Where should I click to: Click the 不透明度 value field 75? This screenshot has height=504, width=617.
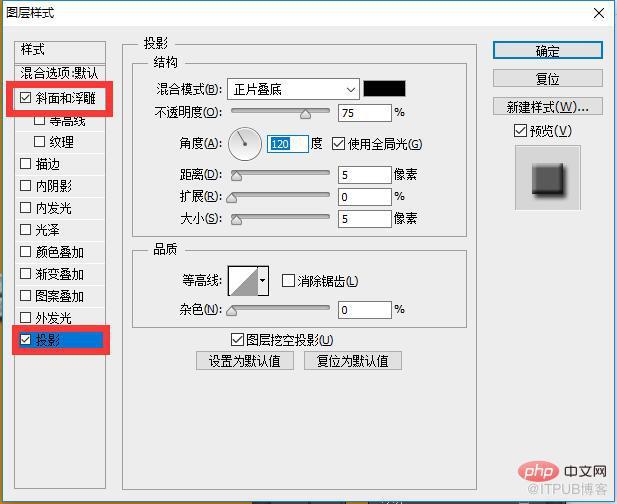click(365, 113)
